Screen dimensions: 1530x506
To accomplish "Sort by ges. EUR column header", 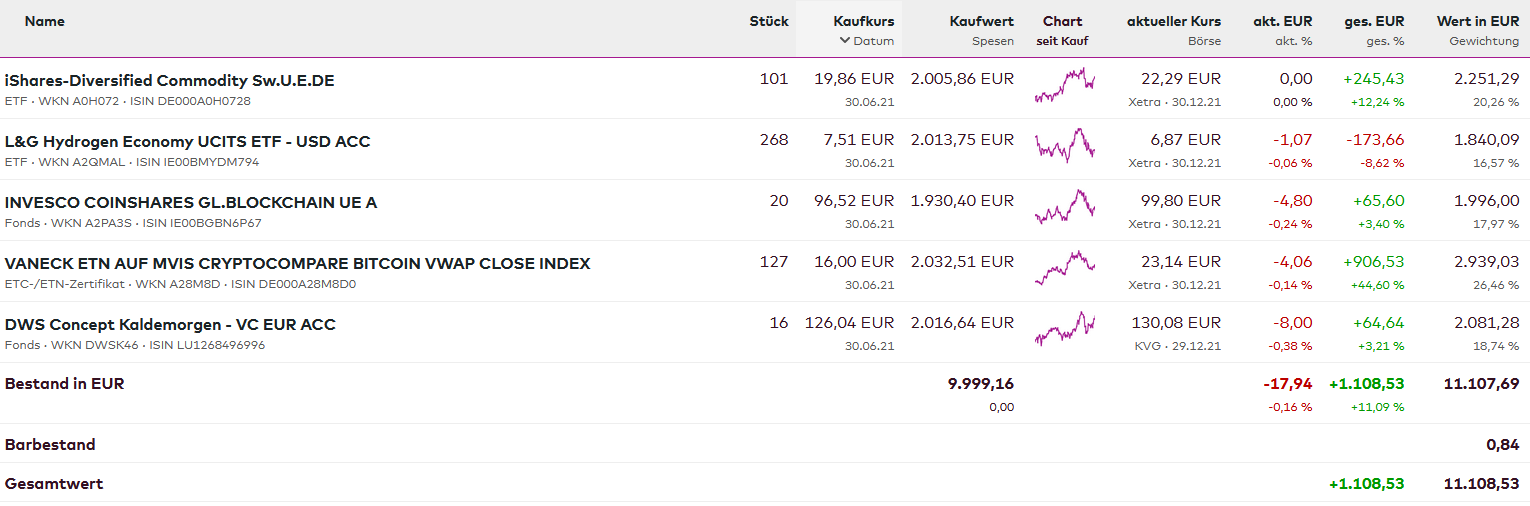I will tap(1374, 21).
